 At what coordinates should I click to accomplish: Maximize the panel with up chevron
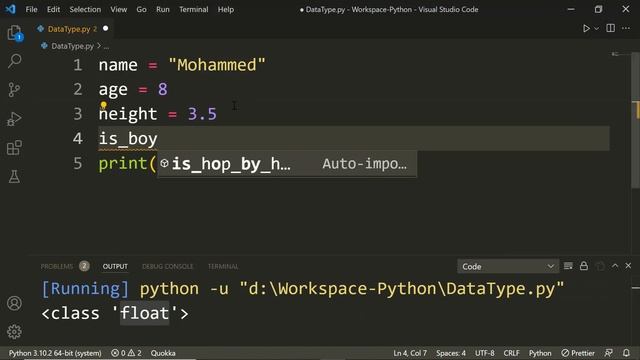point(615,266)
